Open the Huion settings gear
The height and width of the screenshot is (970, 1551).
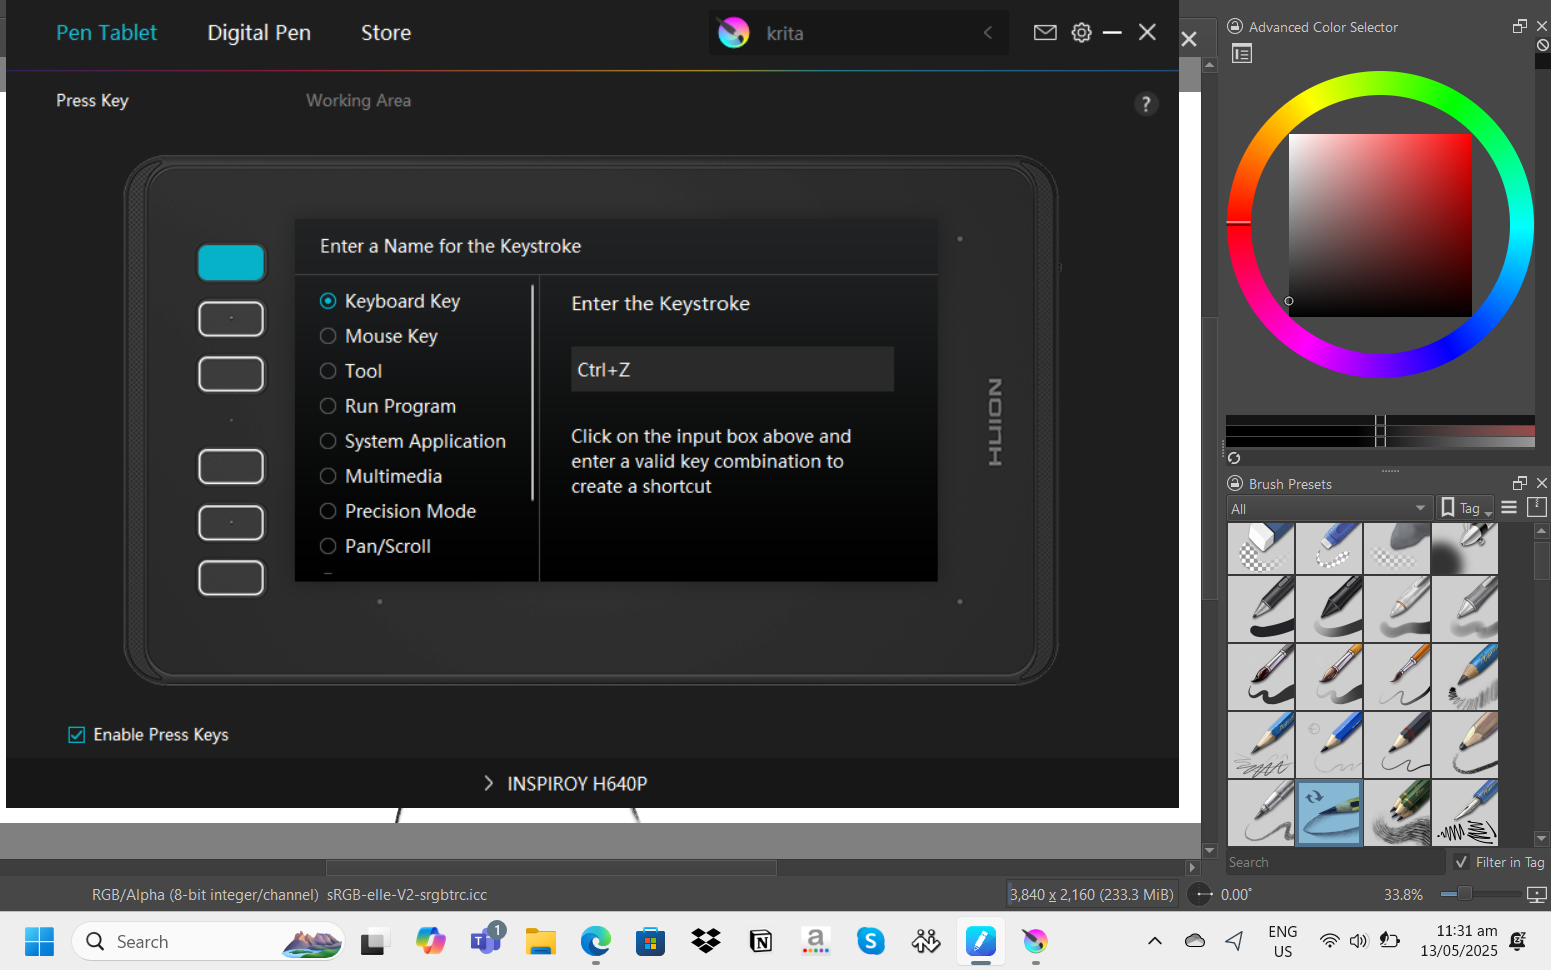(1081, 33)
